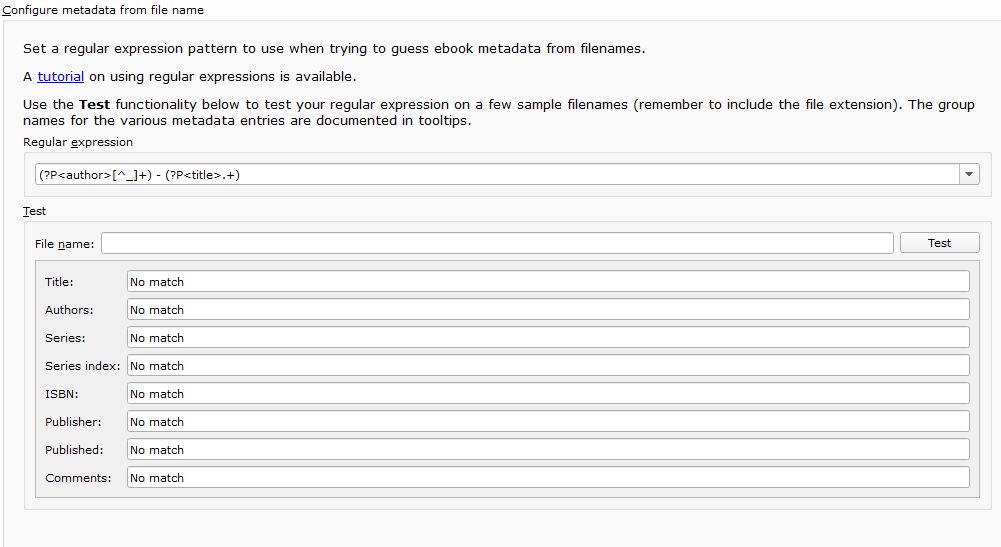Select the Title result field
The image size is (1001, 547).
[548, 282]
